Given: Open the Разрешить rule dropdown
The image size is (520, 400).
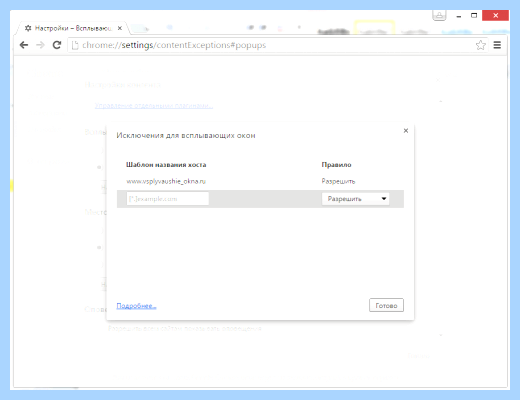Looking at the screenshot, I should pyautogui.click(x=355, y=199).
